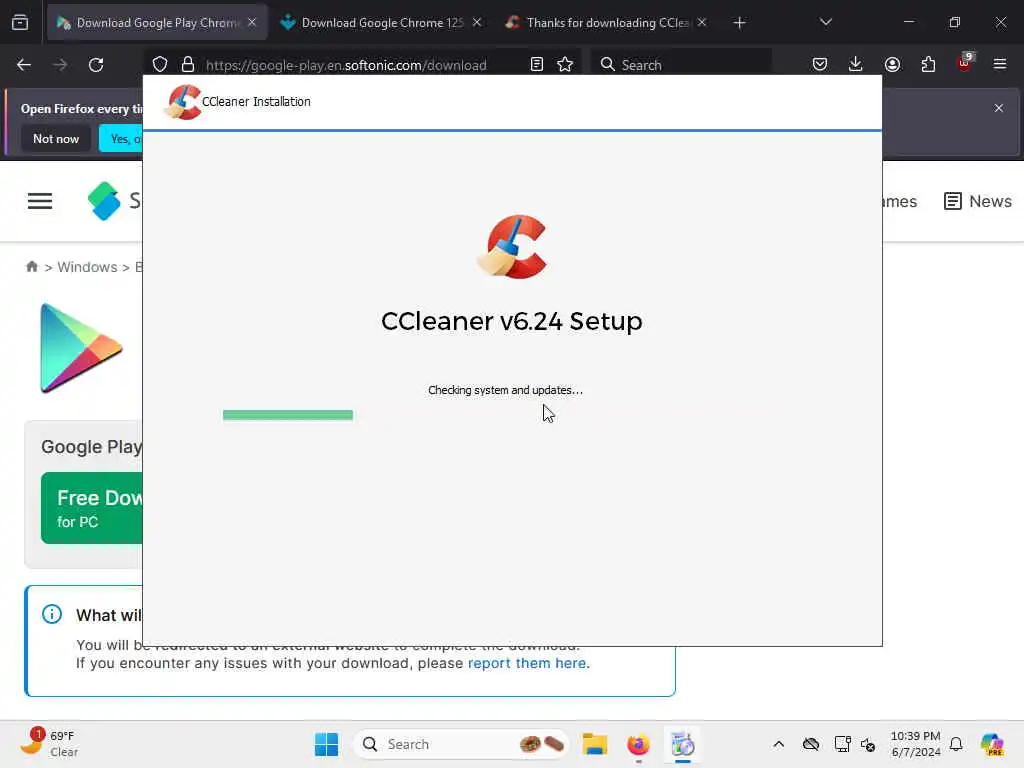Open tracking protection shield icon

160,65
